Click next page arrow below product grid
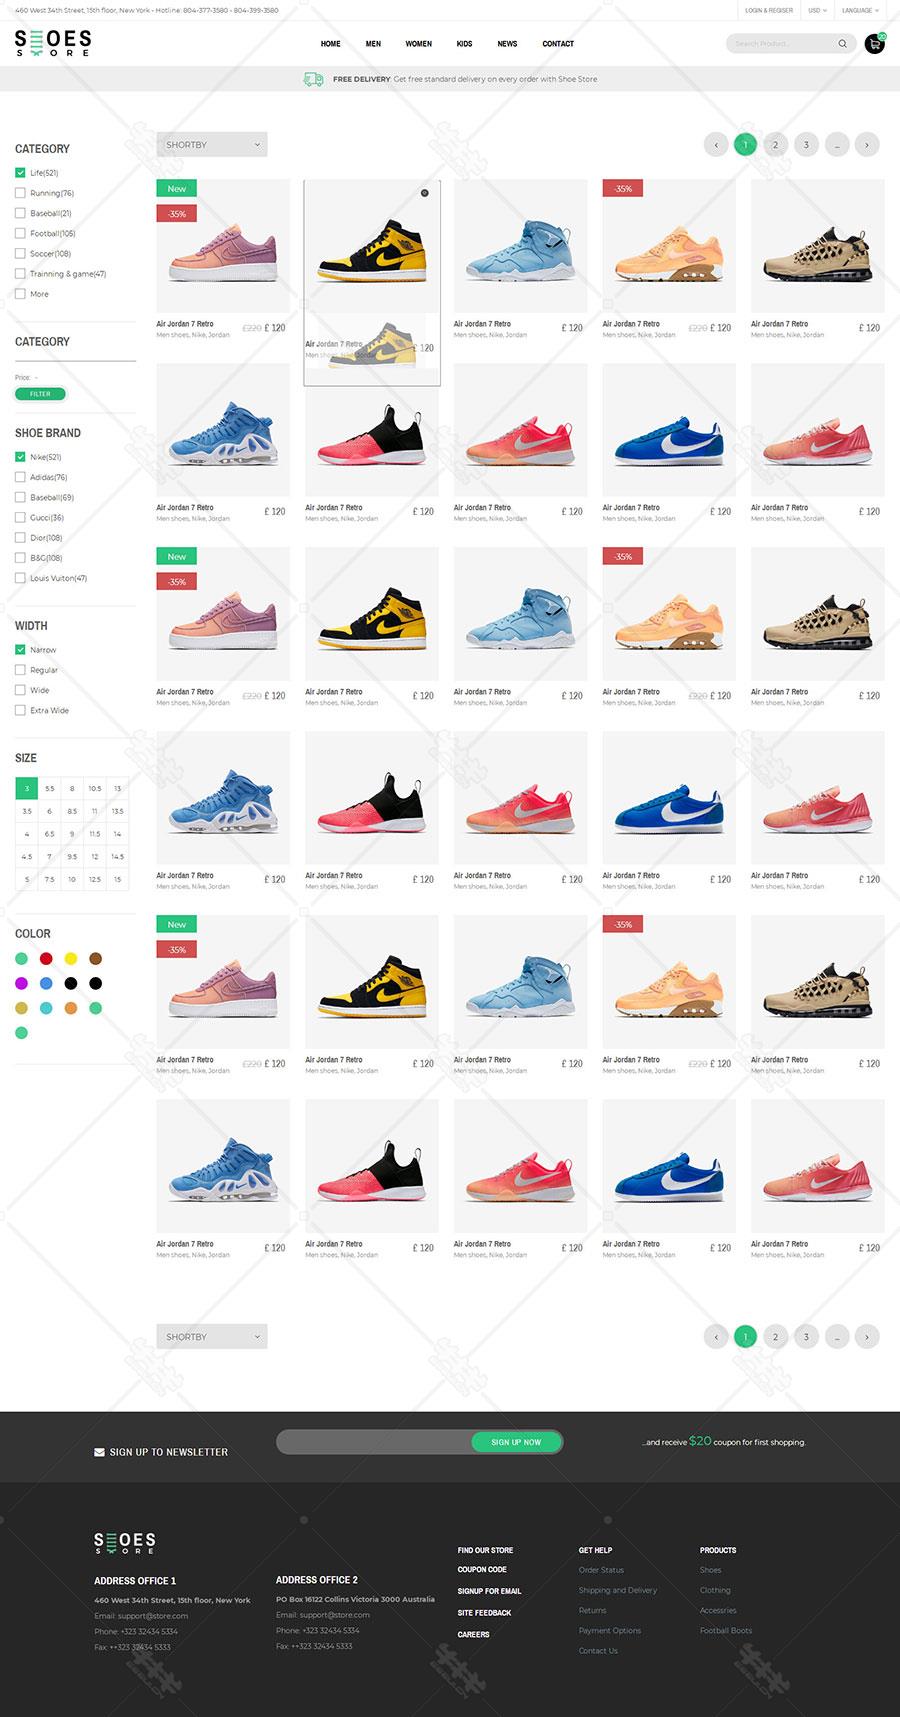 point(867,1336)
